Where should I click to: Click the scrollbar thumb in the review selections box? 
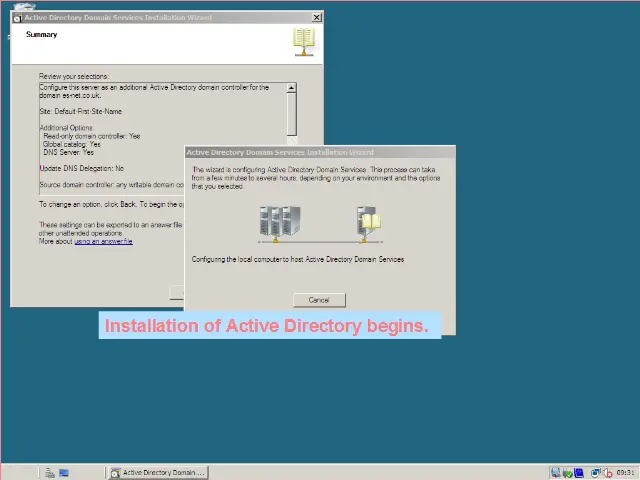click(291, 114)
